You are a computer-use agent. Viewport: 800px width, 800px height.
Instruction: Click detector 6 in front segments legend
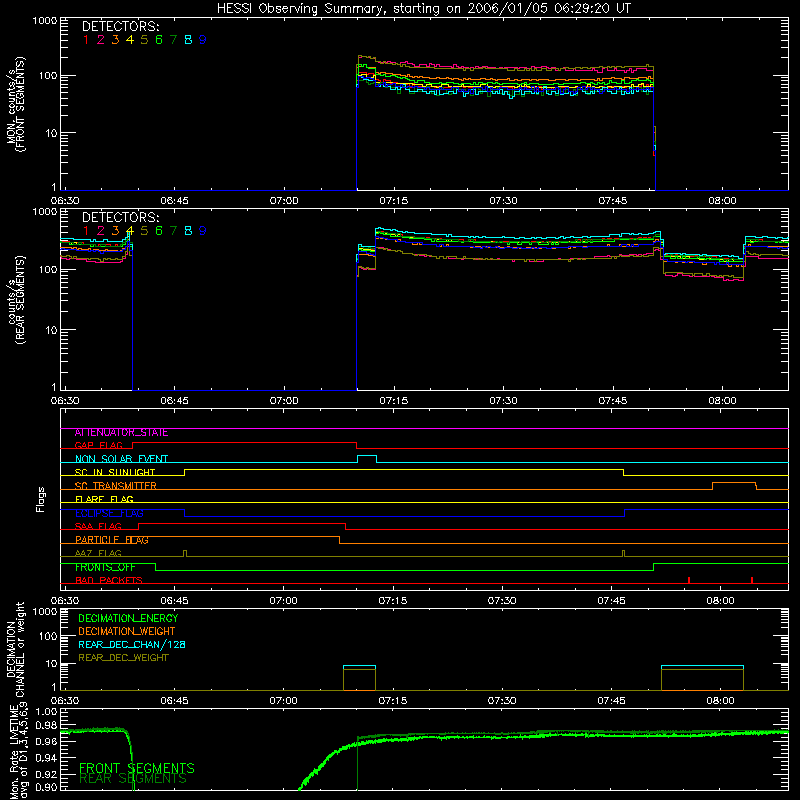159,40
